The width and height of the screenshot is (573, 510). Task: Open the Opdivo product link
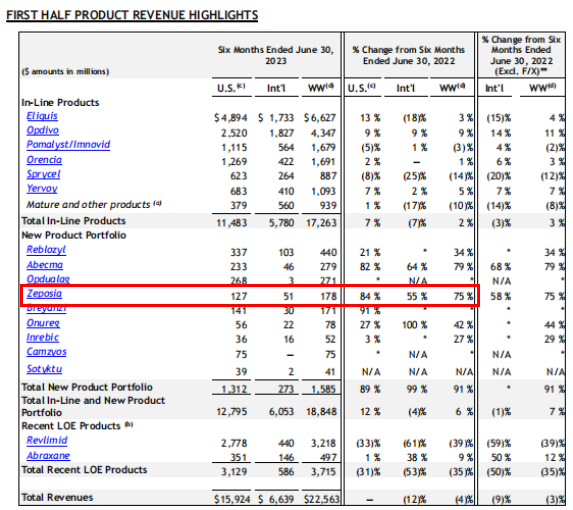(x=43, y=130)
